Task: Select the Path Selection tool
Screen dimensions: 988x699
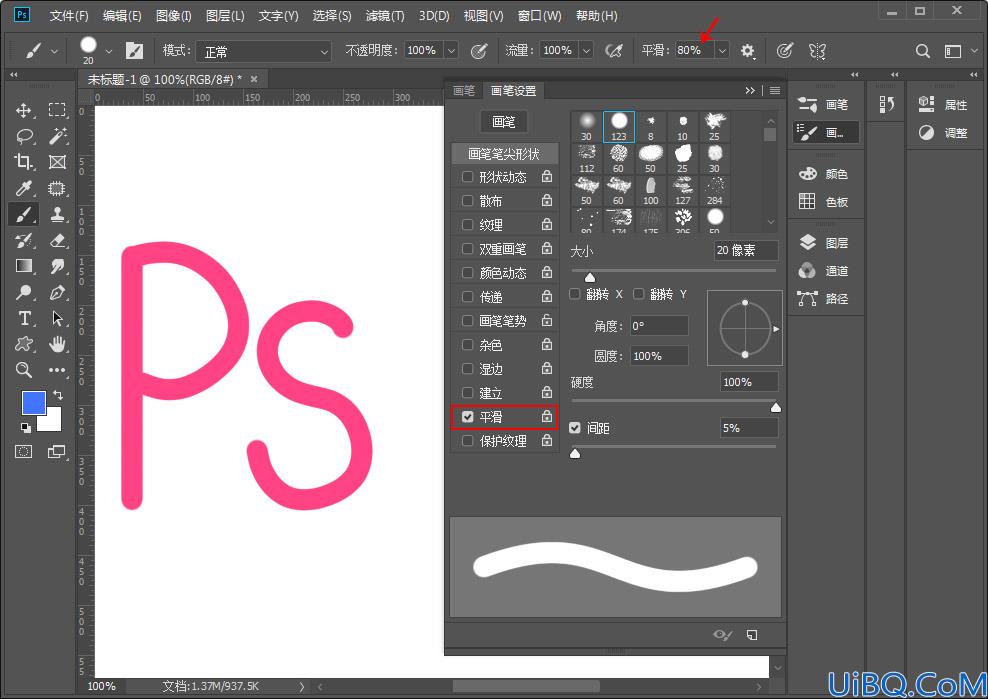Action: (57, 318)
